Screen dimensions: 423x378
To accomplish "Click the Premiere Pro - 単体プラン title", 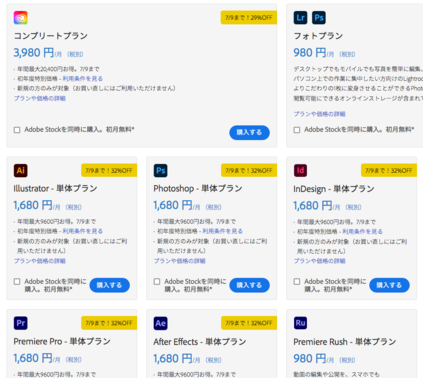I will (x=62, y=341).
